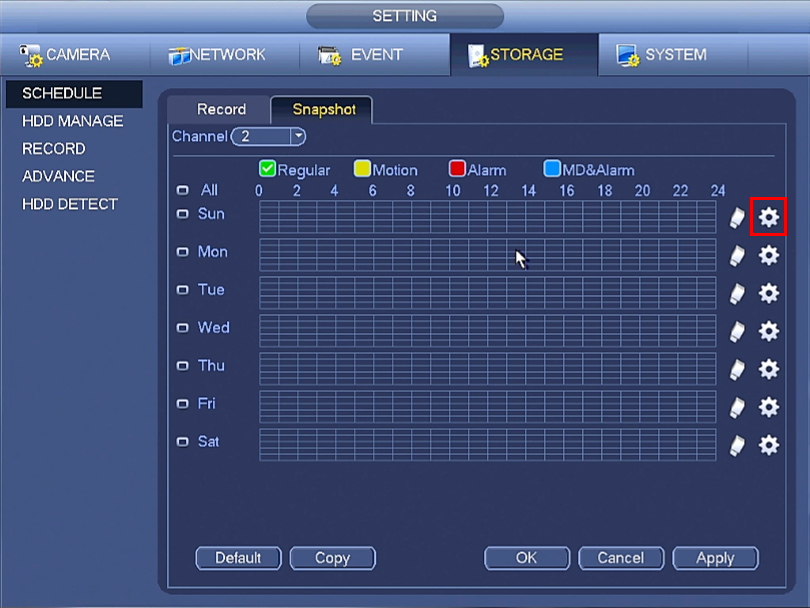Expand the Channel dropdown arrow

point(298,136)
